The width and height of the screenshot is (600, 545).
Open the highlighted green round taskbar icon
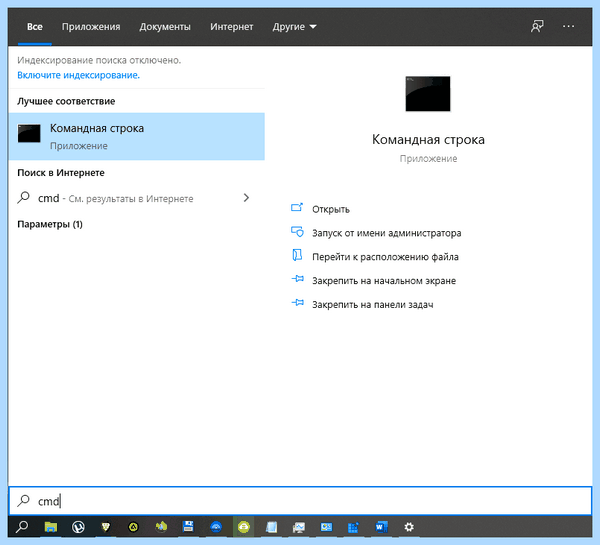coord(244,527)
